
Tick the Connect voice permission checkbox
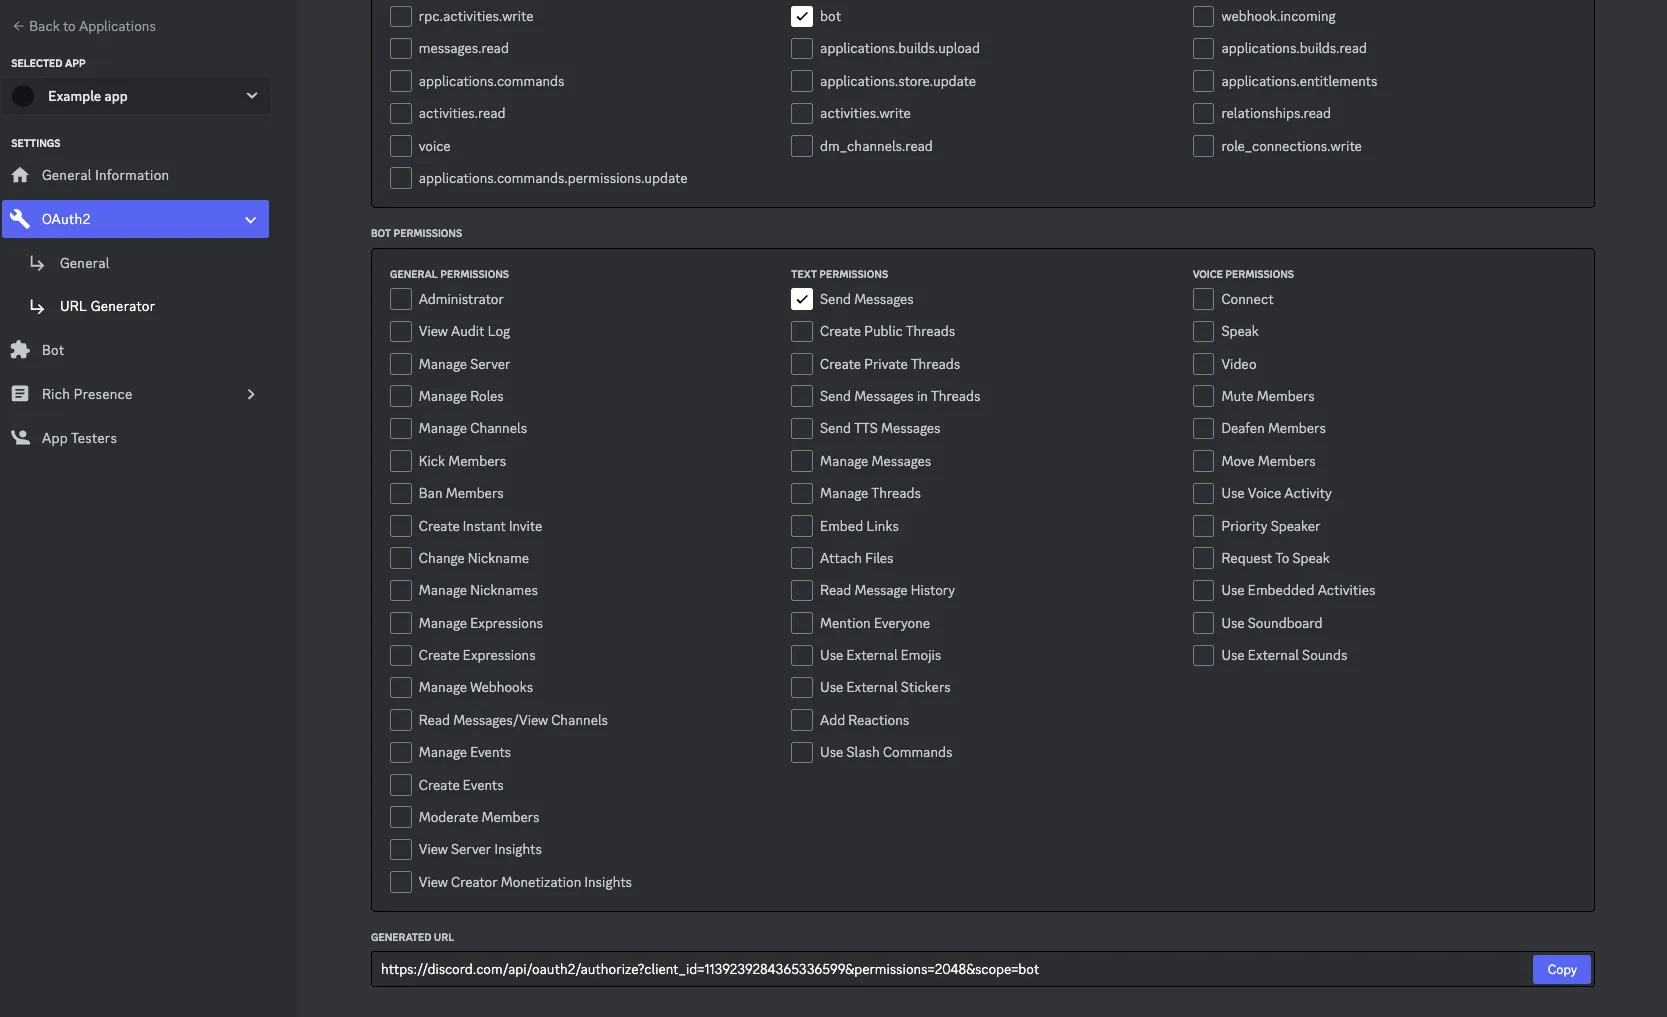(x=1203, y=299)
